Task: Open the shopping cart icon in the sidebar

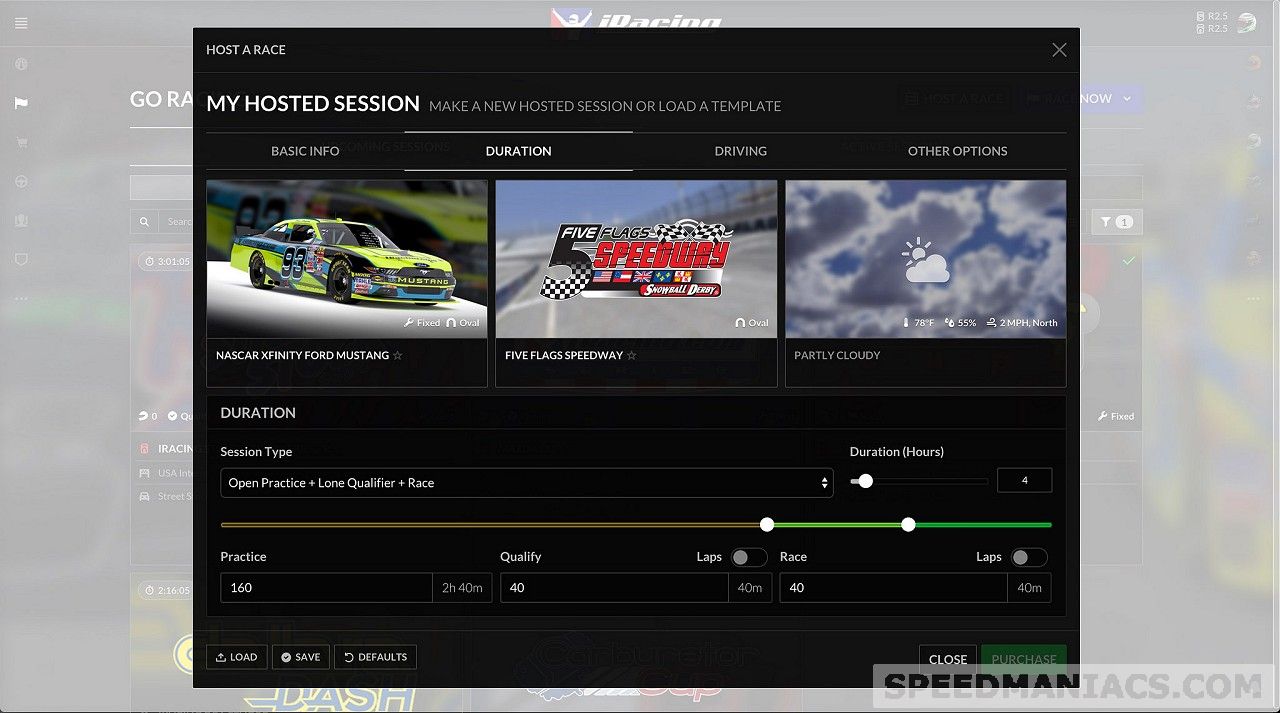Action: pyautogui.click(x=20, y=141)
